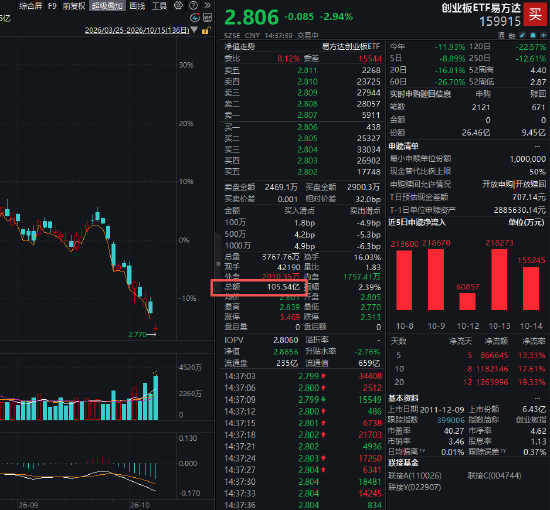This screenshot has width=550, height=510.
Task: Click the 融 tag icon
Action: (x=512, y=35)
